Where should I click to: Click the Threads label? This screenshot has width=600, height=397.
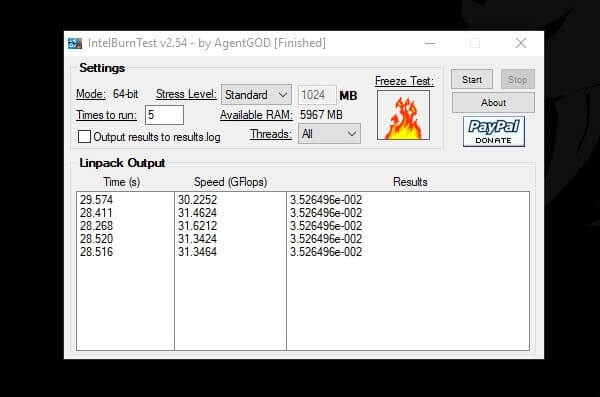coord(271,134)
